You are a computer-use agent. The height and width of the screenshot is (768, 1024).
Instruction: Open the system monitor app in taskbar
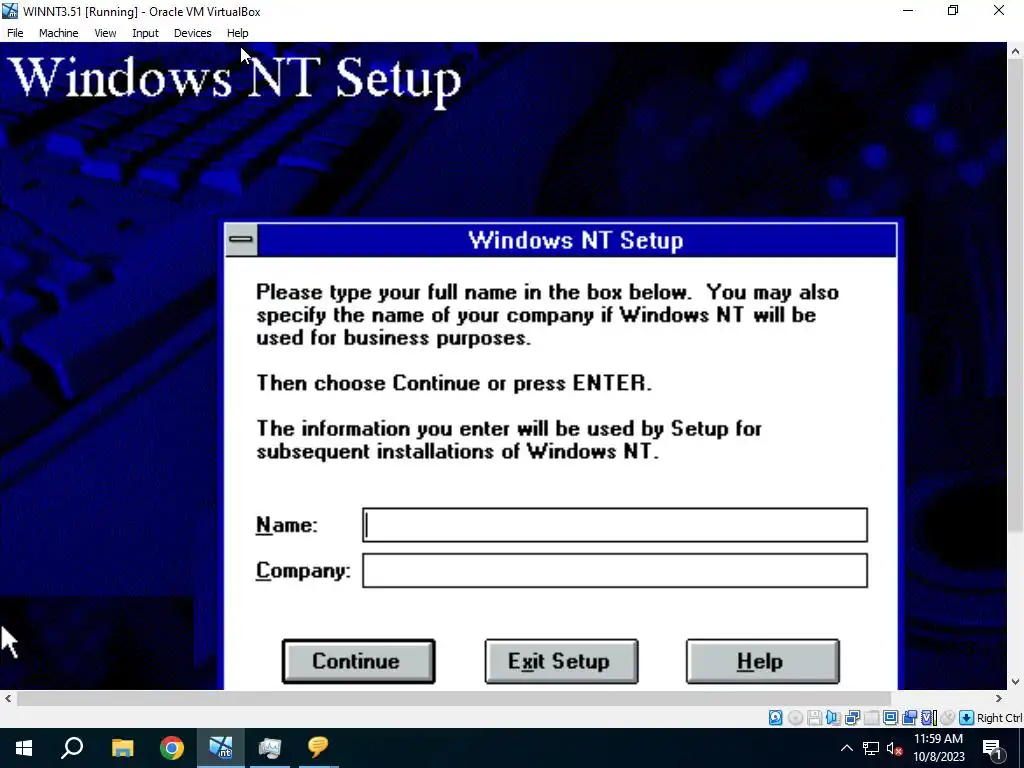click(x=270, y=748)
